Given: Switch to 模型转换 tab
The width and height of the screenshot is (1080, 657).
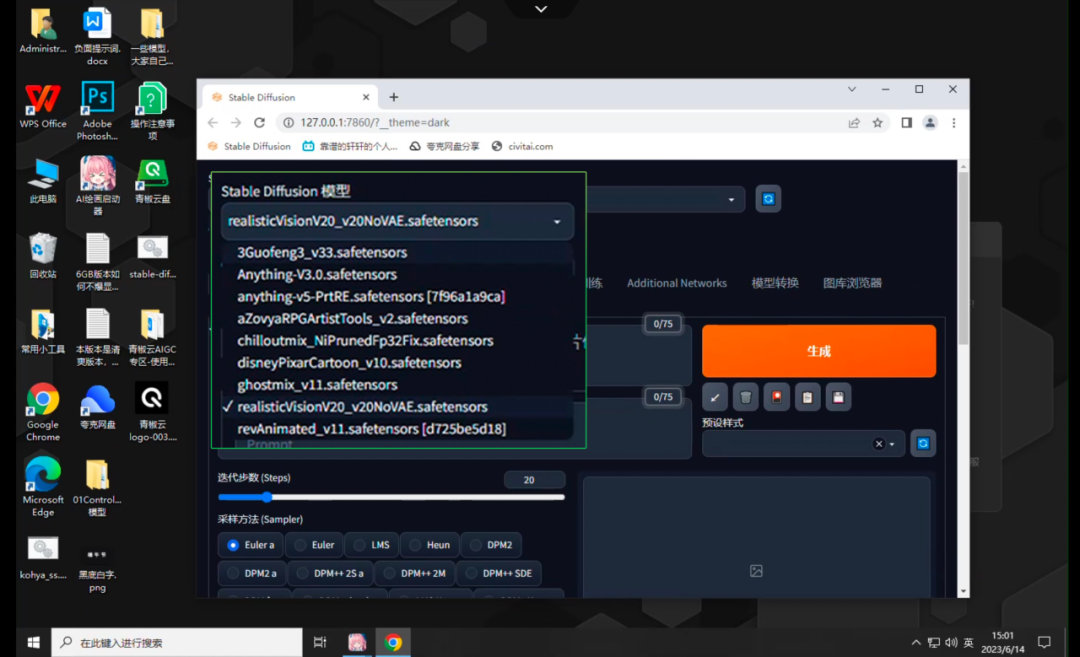Looking at the screenshot, I should pyautogui.click(x=775, y=283).
